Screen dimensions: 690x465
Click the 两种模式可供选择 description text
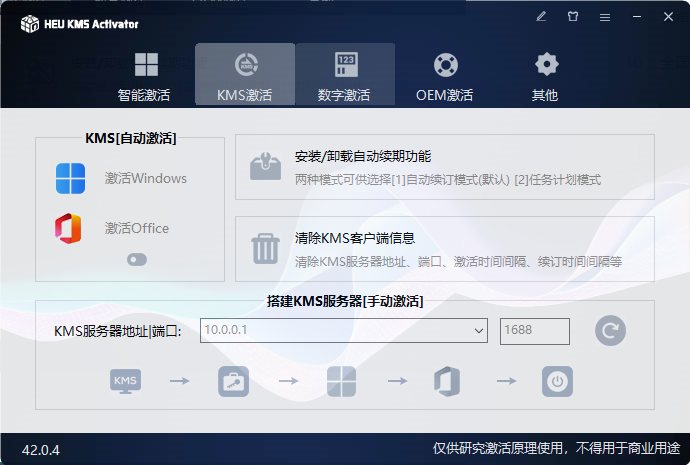448,180
